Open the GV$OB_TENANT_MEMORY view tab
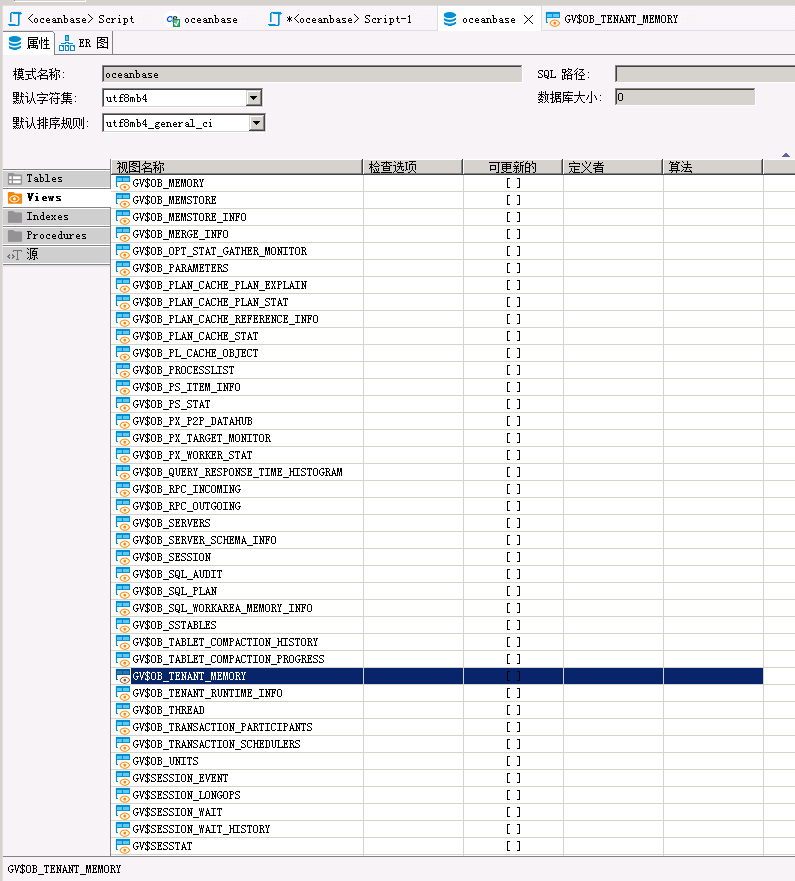 point(612,19)
